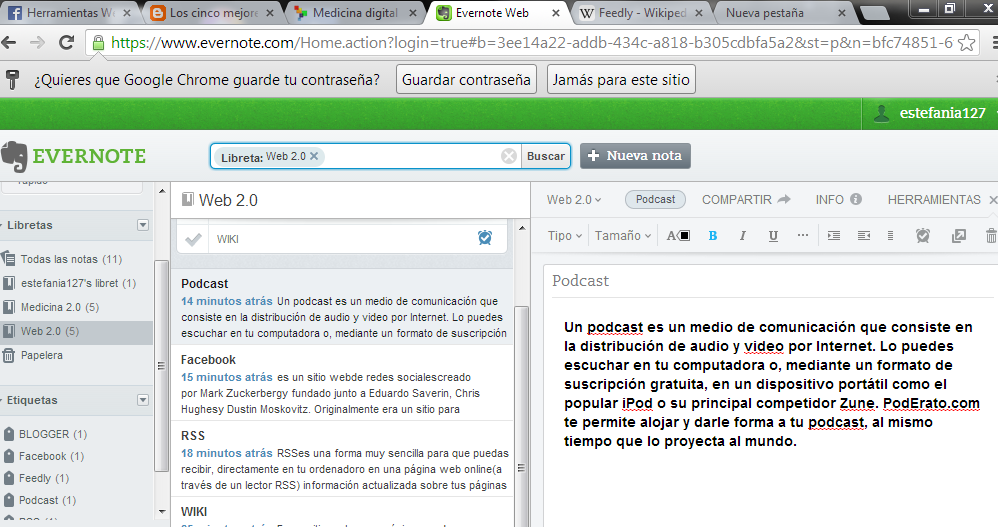The height and width of the screenshot is (527, 998).
Task: Open the WIKI note in list
Action: (342, 513)
